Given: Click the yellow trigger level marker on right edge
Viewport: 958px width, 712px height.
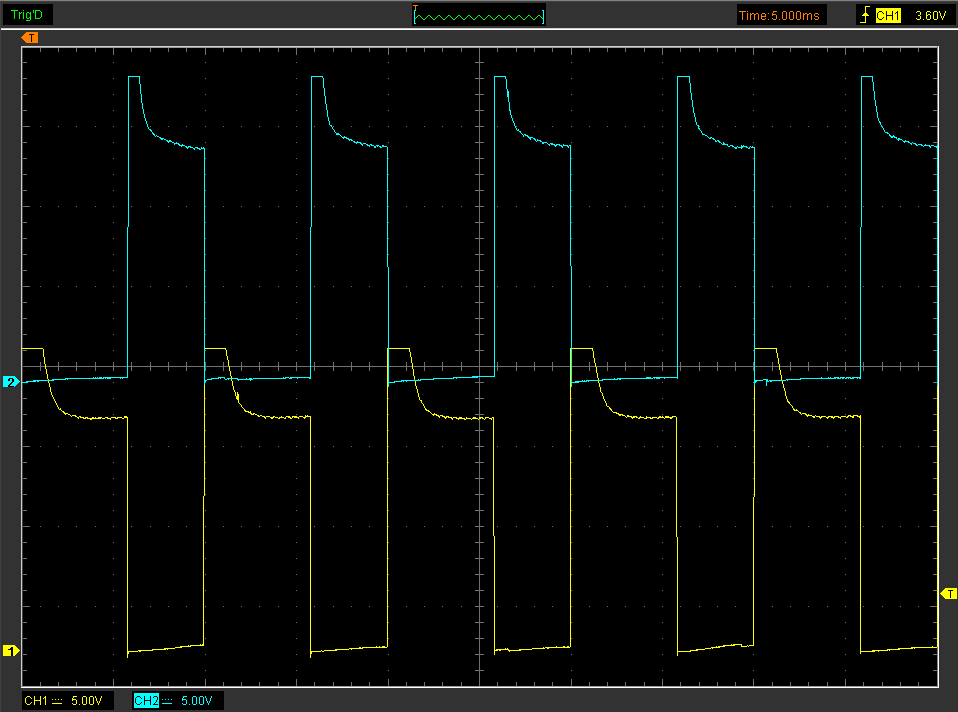Looking at the screenshot, I should point(949,594).
